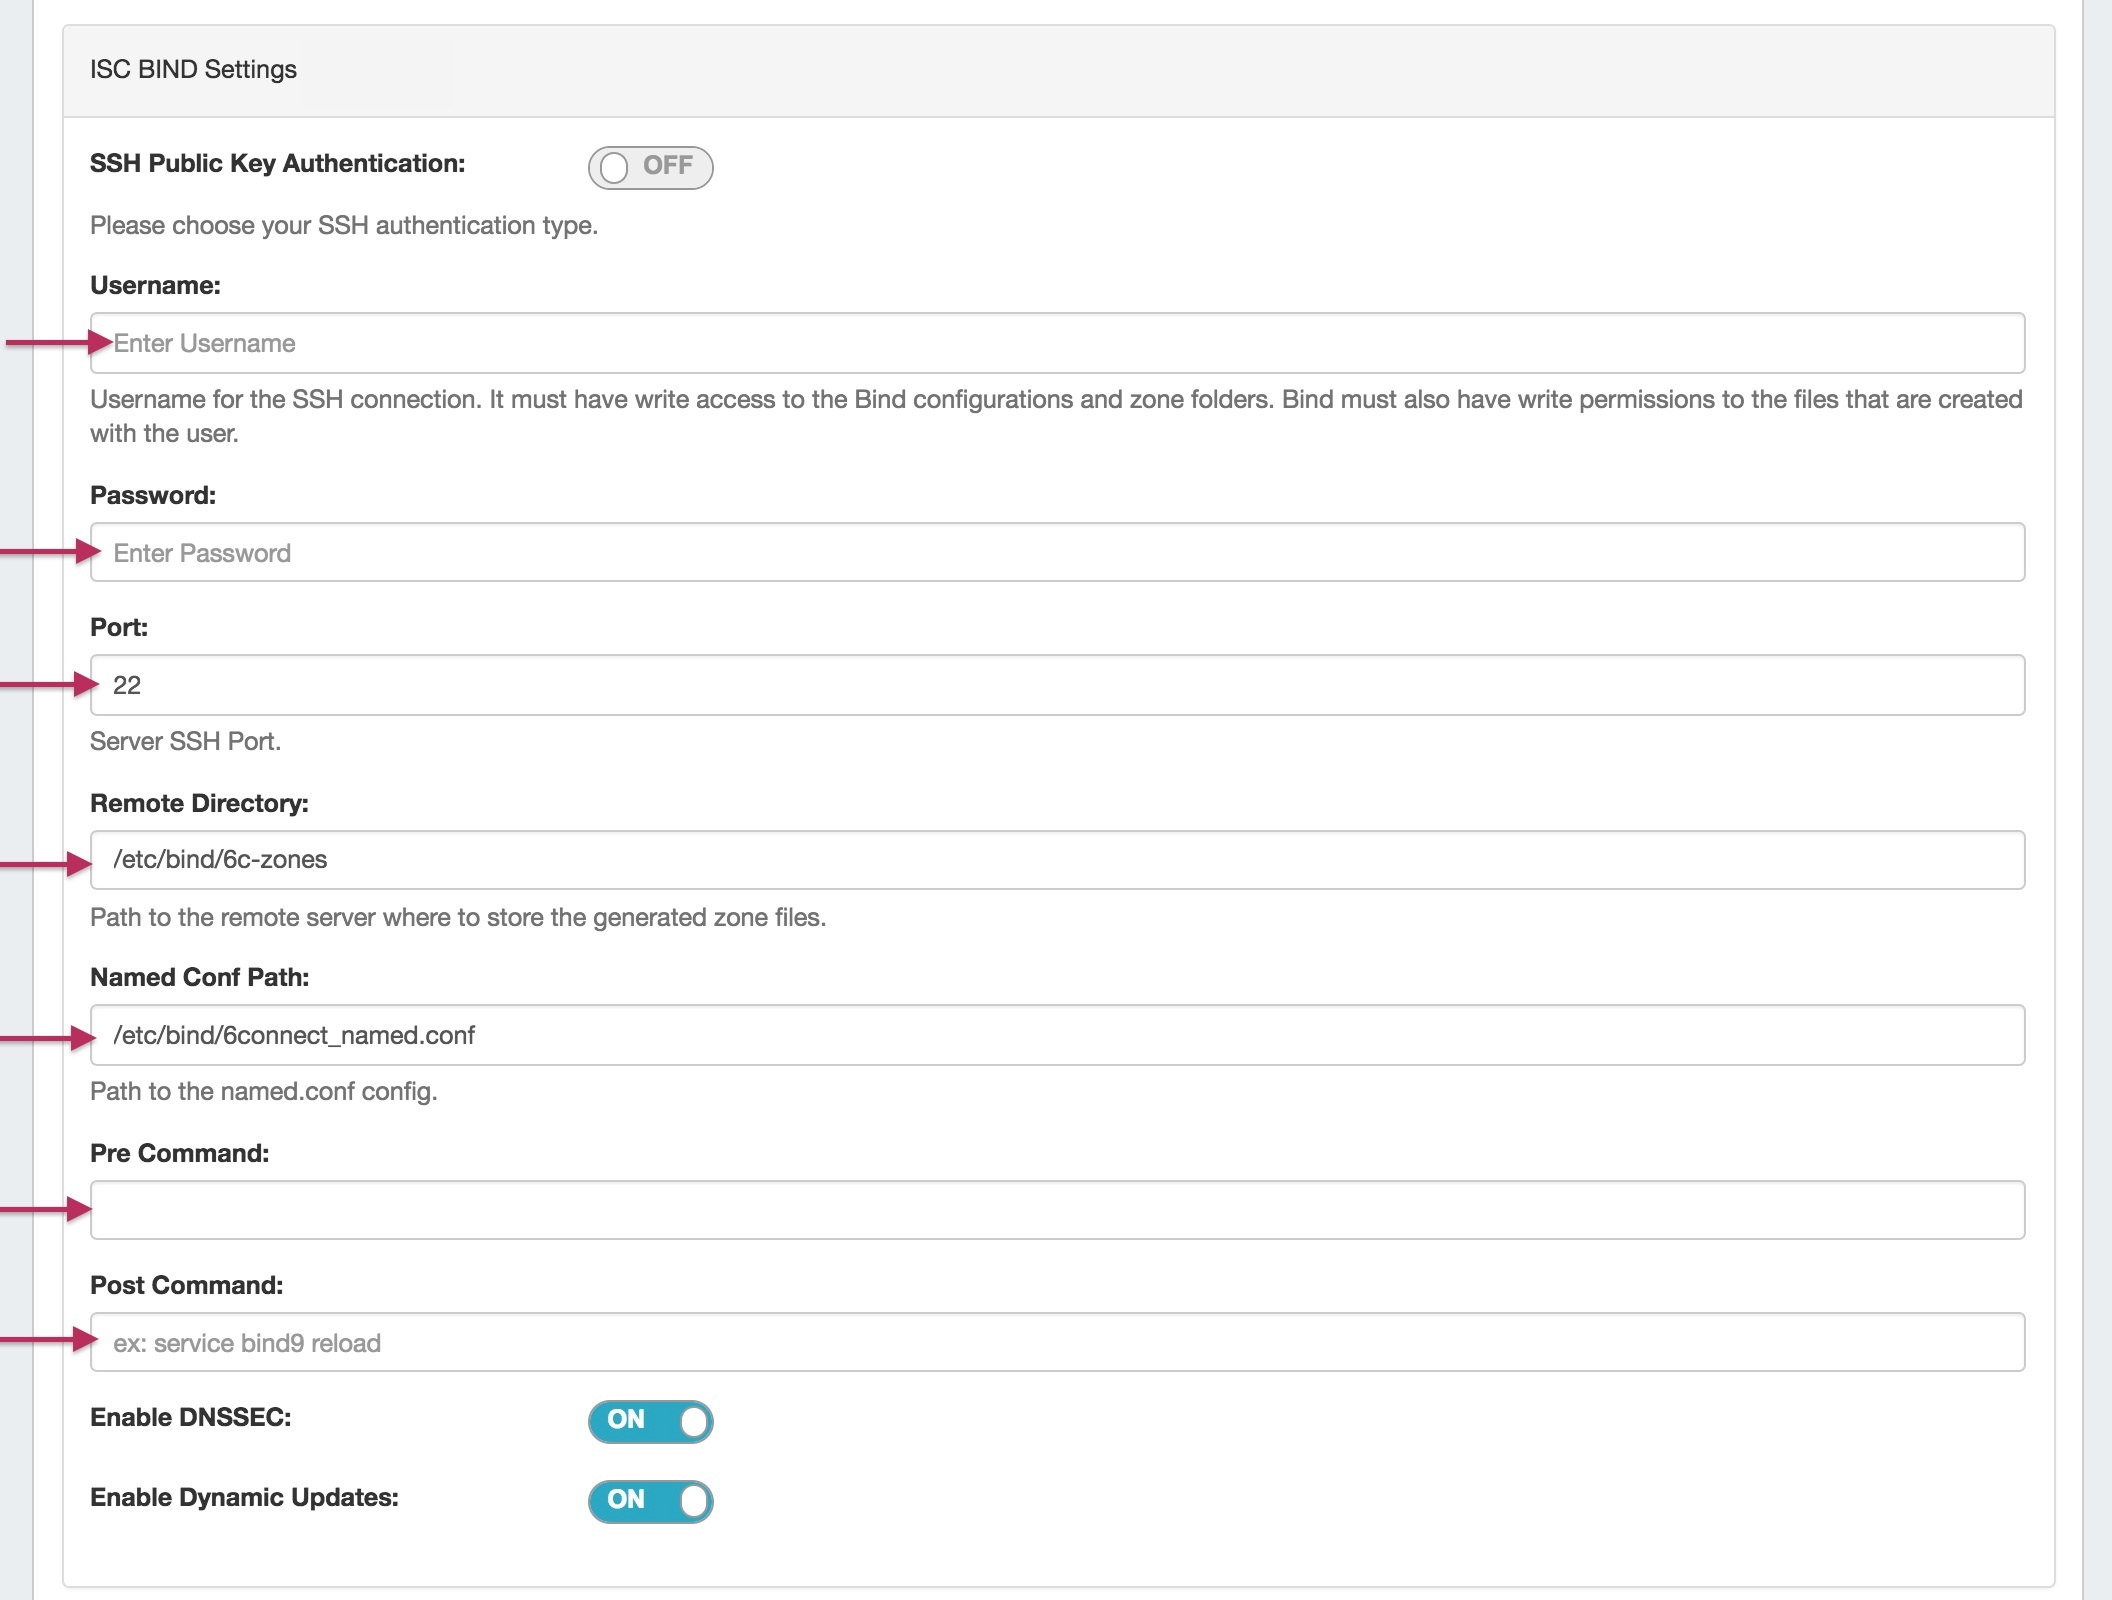Toggle SSH Public Key Authentication switch
2112x1600 pixels.
pos(650,167)
